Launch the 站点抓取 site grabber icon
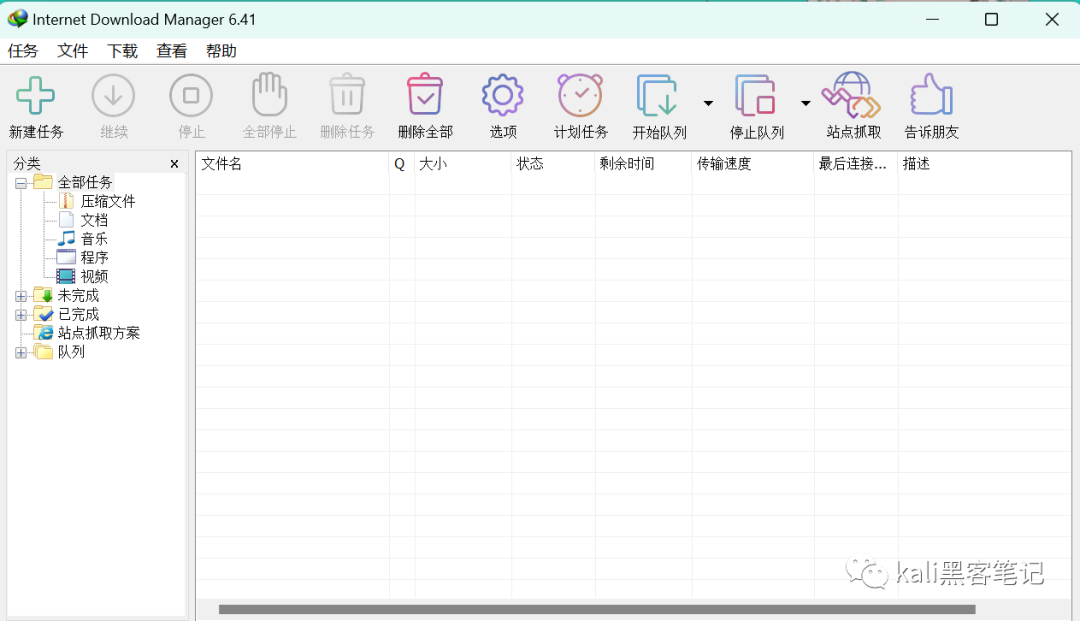 coord(853,95)
